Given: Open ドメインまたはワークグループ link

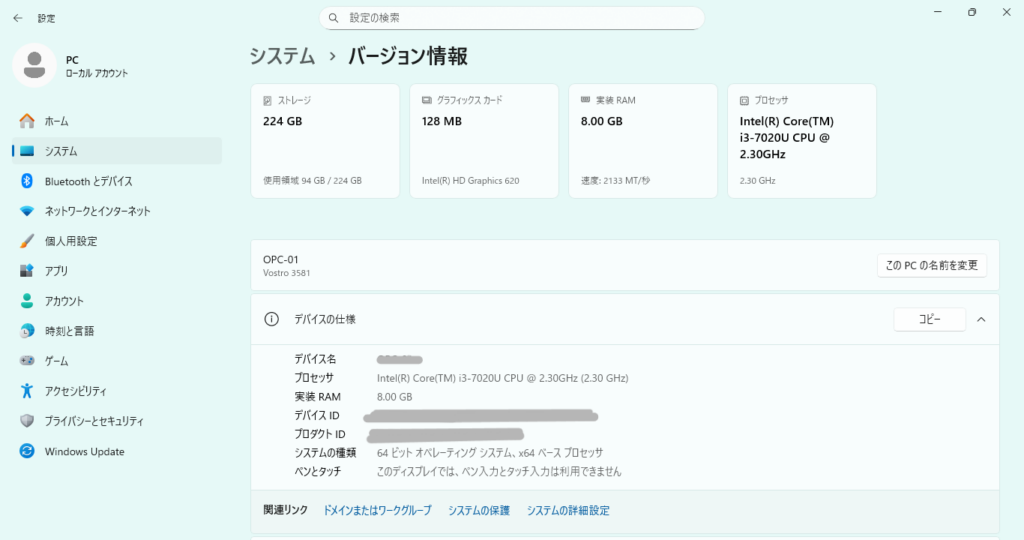Looking at the screenshot, I should 377,510.
